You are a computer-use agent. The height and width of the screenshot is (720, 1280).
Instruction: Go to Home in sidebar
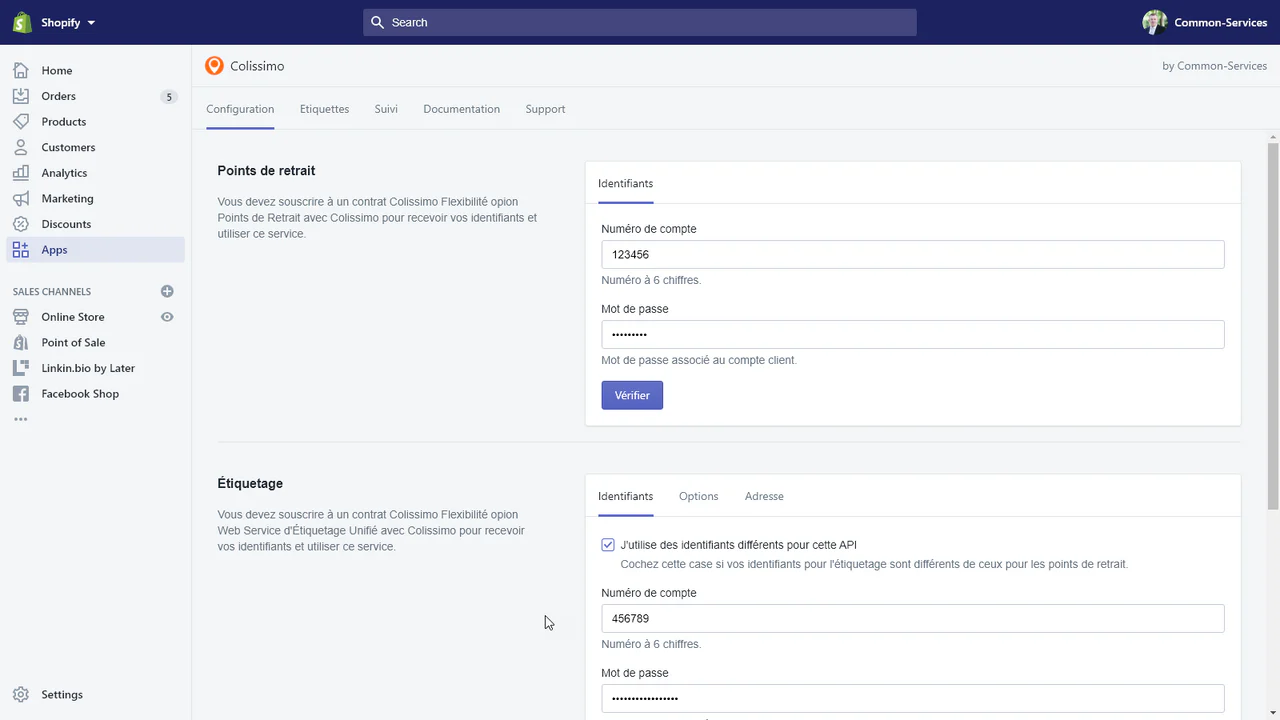point(57,70)
